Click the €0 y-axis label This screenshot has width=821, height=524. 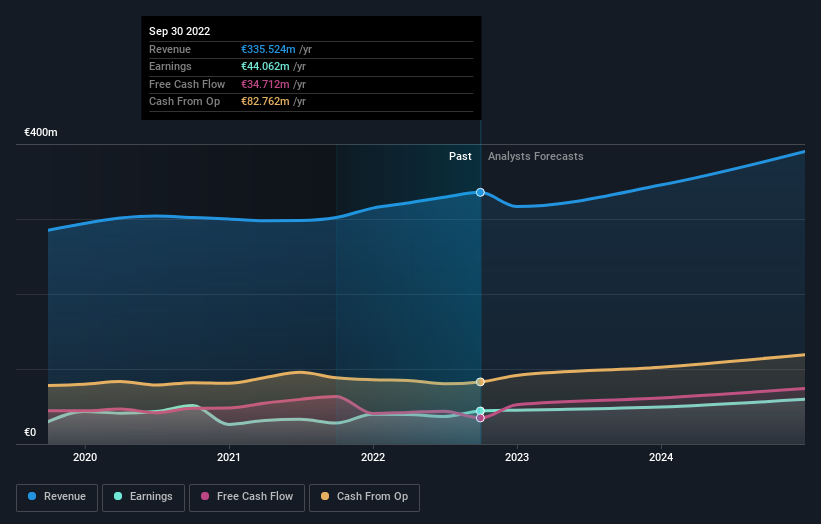click(x=30, y=432)
